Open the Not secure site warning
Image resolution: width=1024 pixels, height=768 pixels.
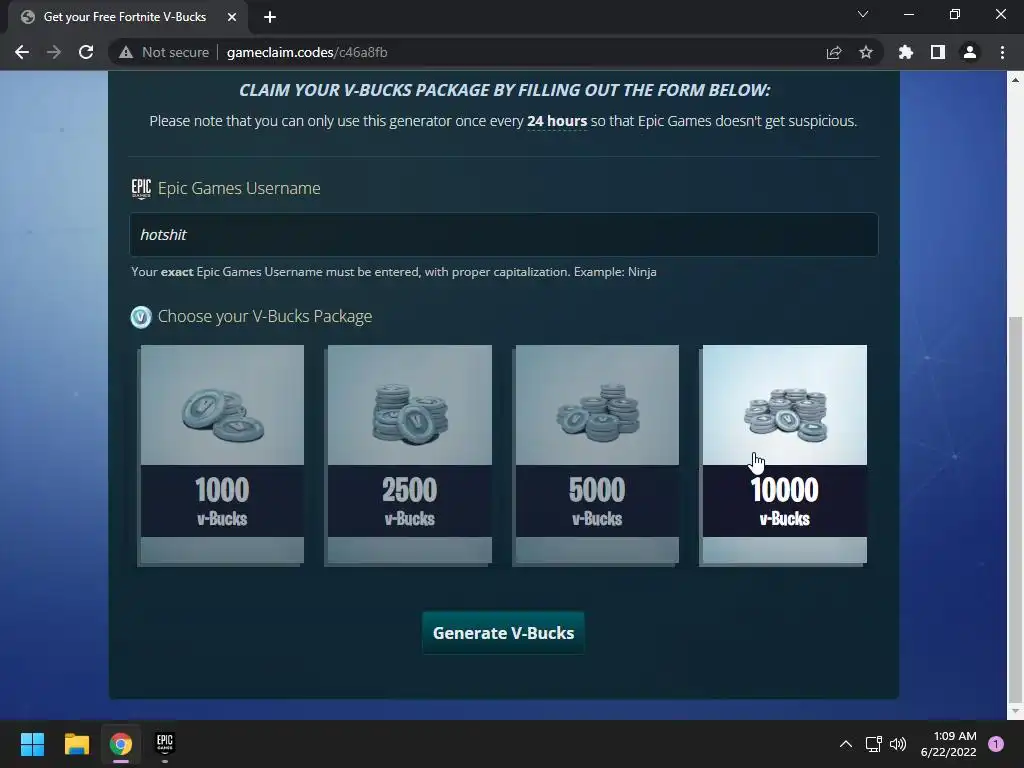click(164, 52)
